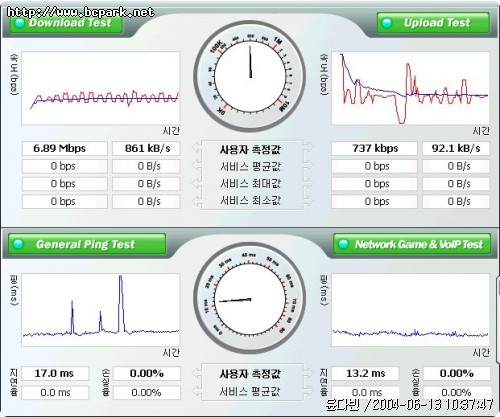The height and width of the screenshot is (417, 500).
Task: Start the Download Test
Action: click(66, 23)
